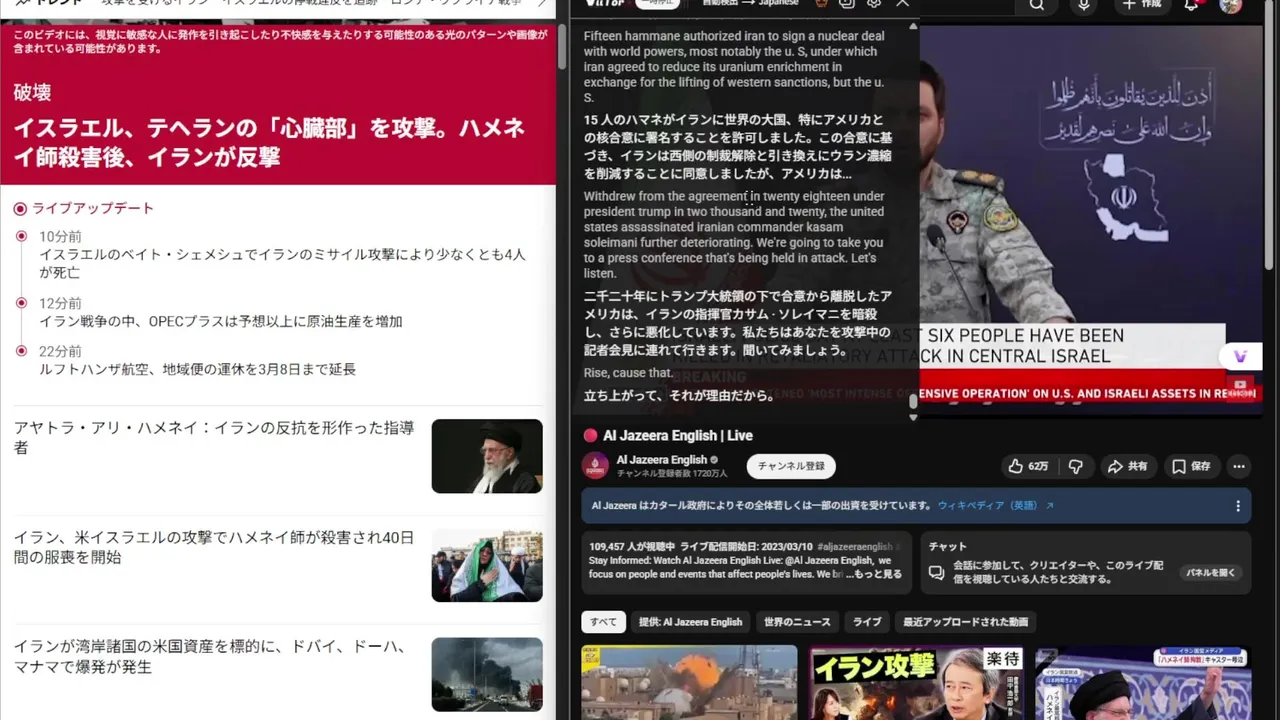Open article アヤトラ・アリ・ハメネイ headline
The height and width of the screenshot is (720, 1280).
[213, 438]
